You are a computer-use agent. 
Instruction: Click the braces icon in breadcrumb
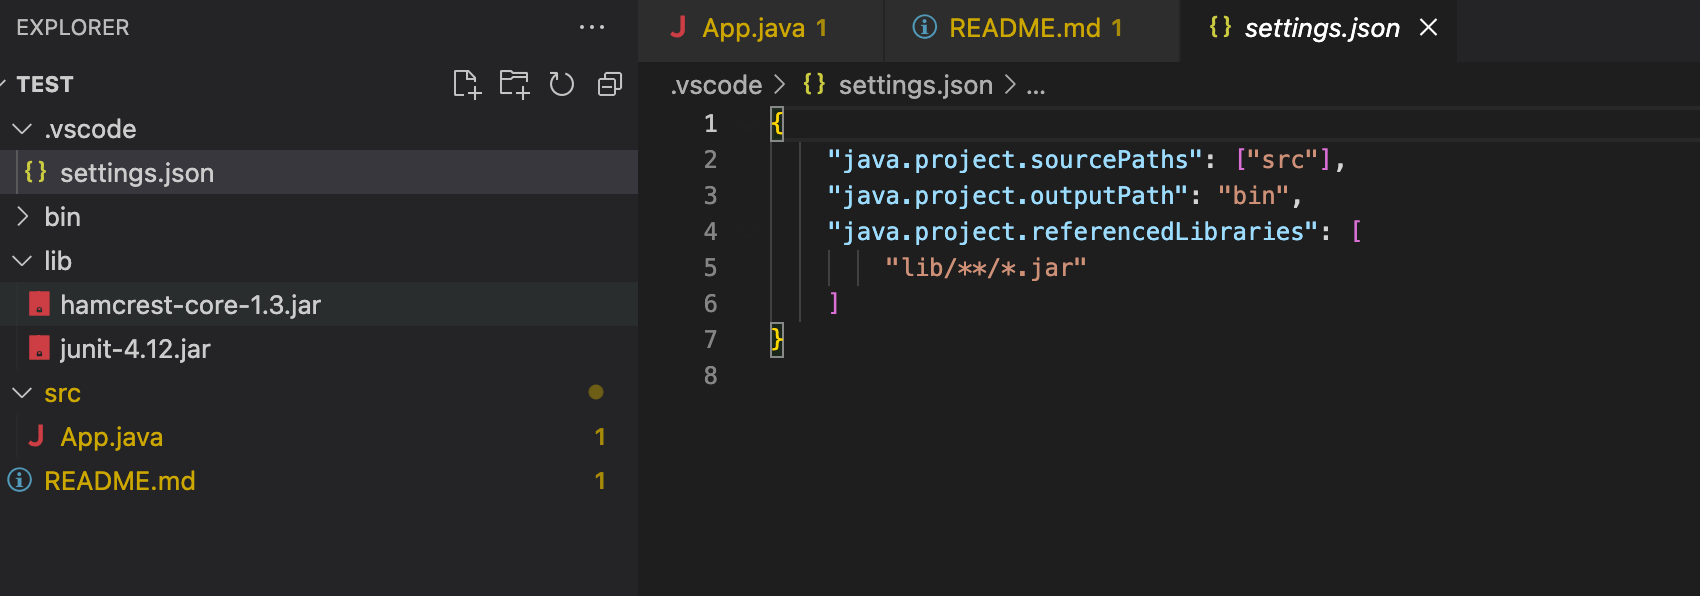coord(814,84)
